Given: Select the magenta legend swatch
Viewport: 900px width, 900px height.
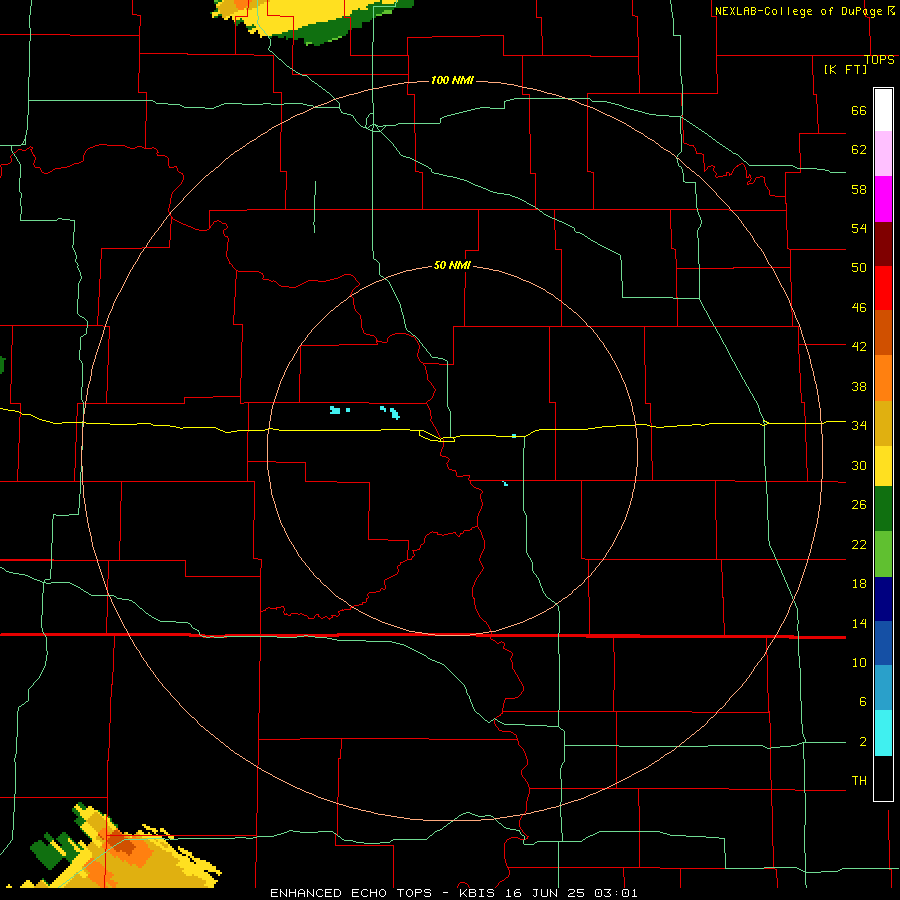Looking at the screenshot, I should pos(883,199).
